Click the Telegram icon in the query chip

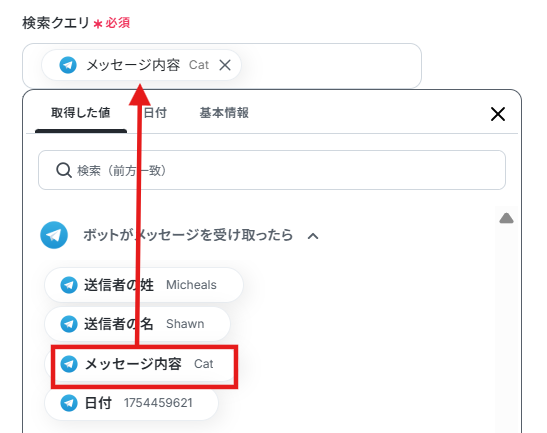(x=68, y=65)
